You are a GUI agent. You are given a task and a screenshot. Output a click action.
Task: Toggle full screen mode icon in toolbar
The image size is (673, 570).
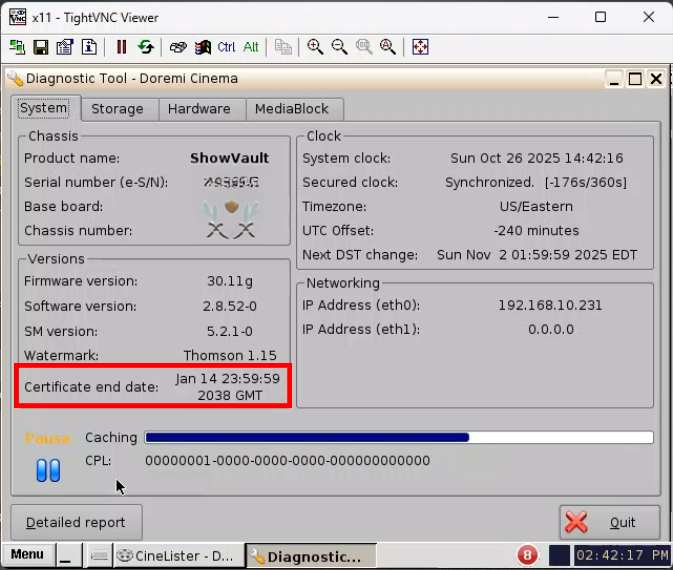421,47
